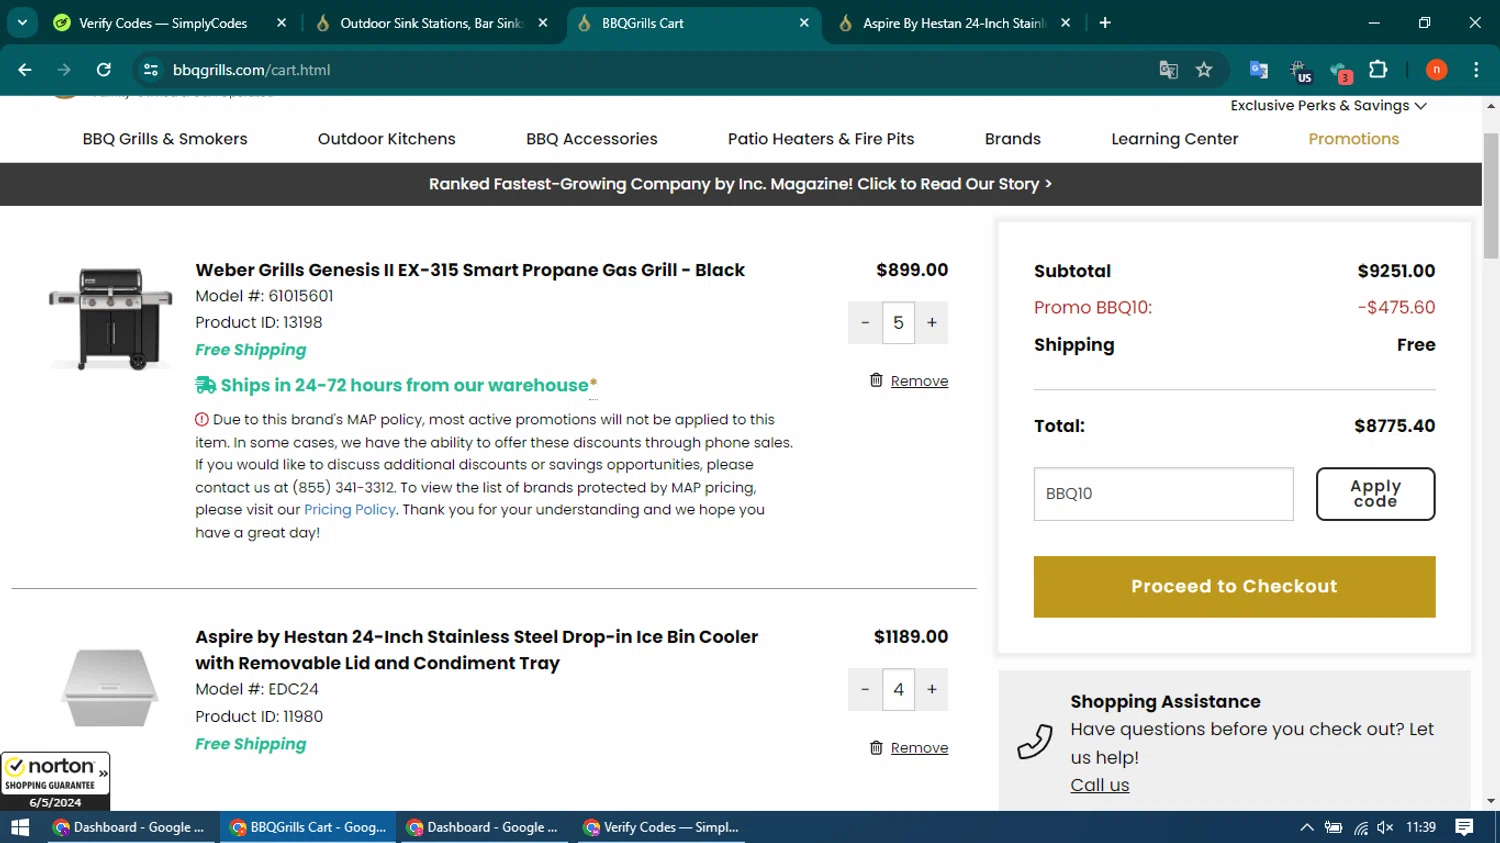The height and width of the screenshot is (843, 1500).
Task: Open the Windows Start menu
Action: click(x=19, y=827)
